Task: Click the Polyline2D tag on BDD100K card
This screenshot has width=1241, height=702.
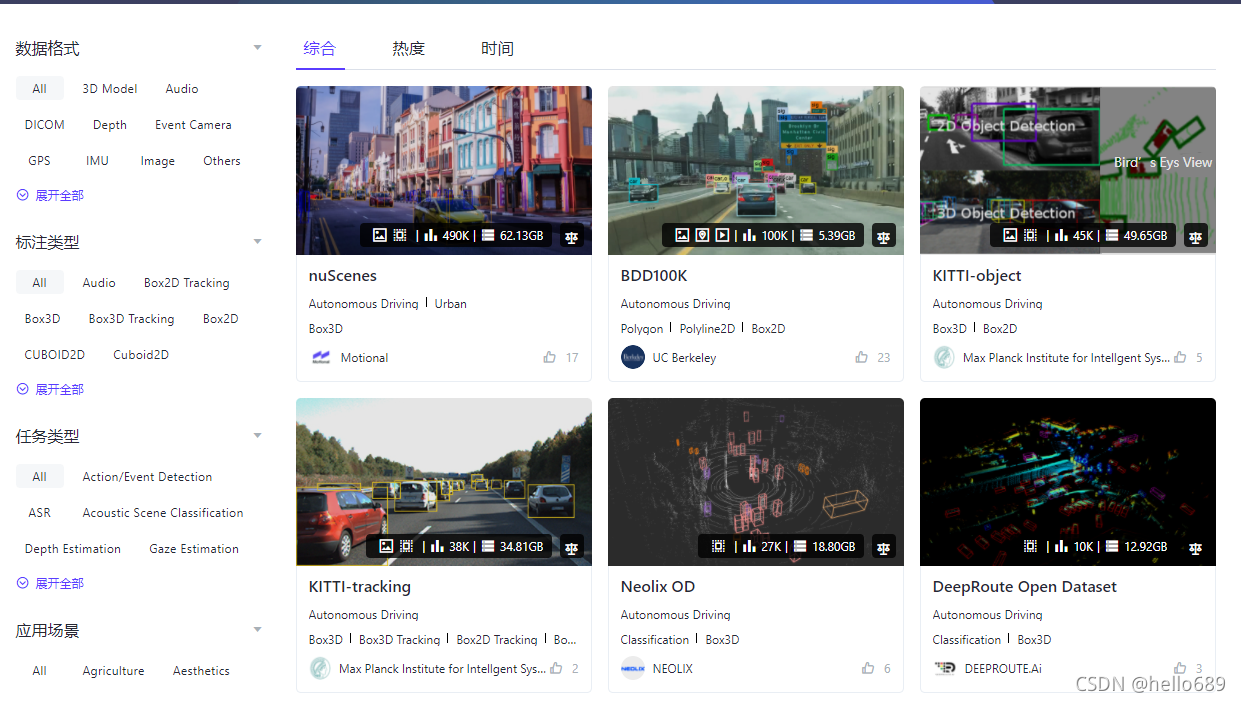Action: click(x=707, y=328)
